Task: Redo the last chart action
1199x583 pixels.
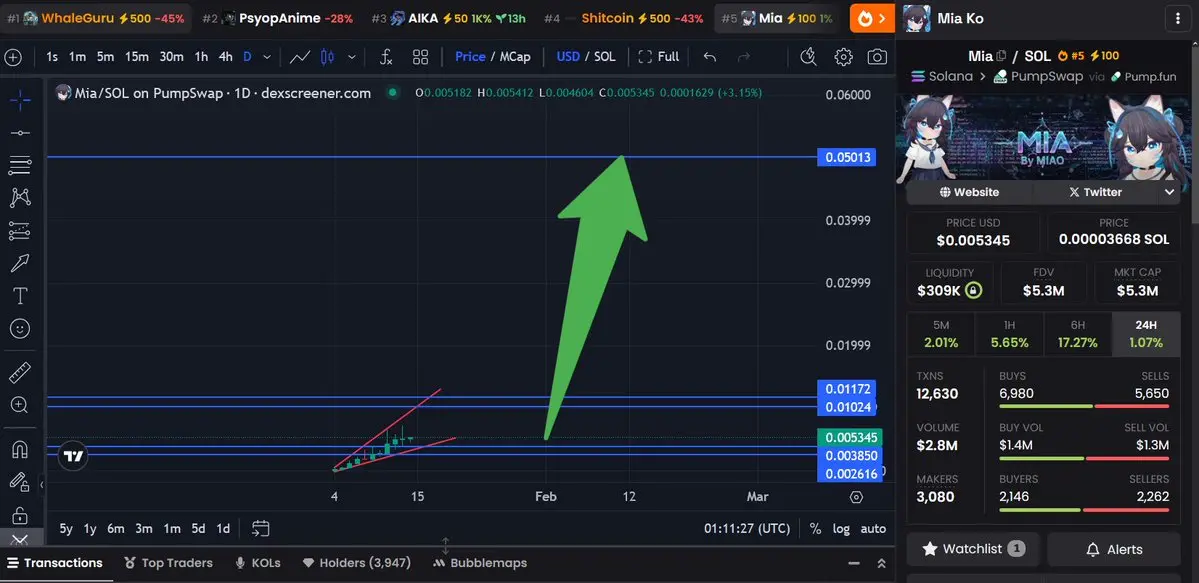Action: [743, 57]
